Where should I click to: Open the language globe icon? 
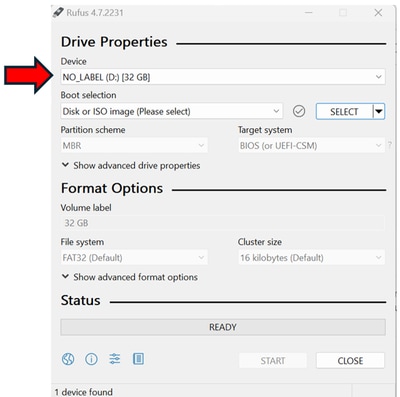coord(68,359)
